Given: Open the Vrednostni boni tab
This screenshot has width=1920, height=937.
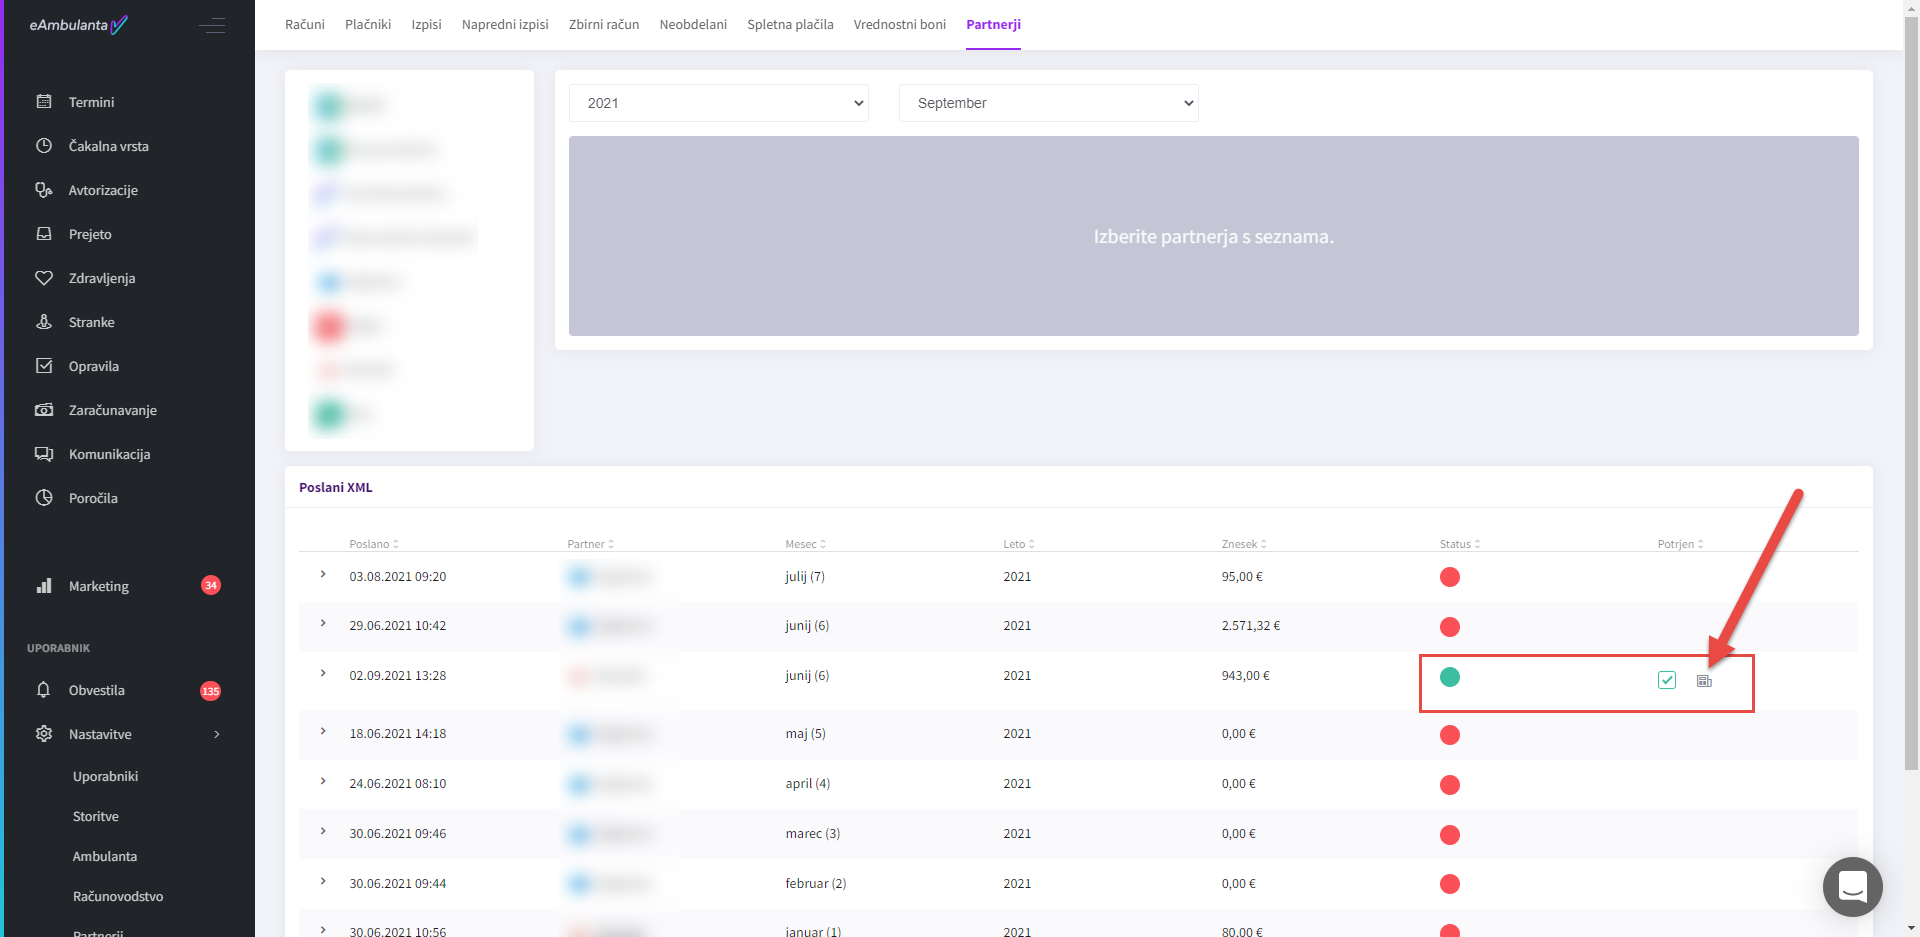Looking at the screenshot, I should (x=899, y=24).
